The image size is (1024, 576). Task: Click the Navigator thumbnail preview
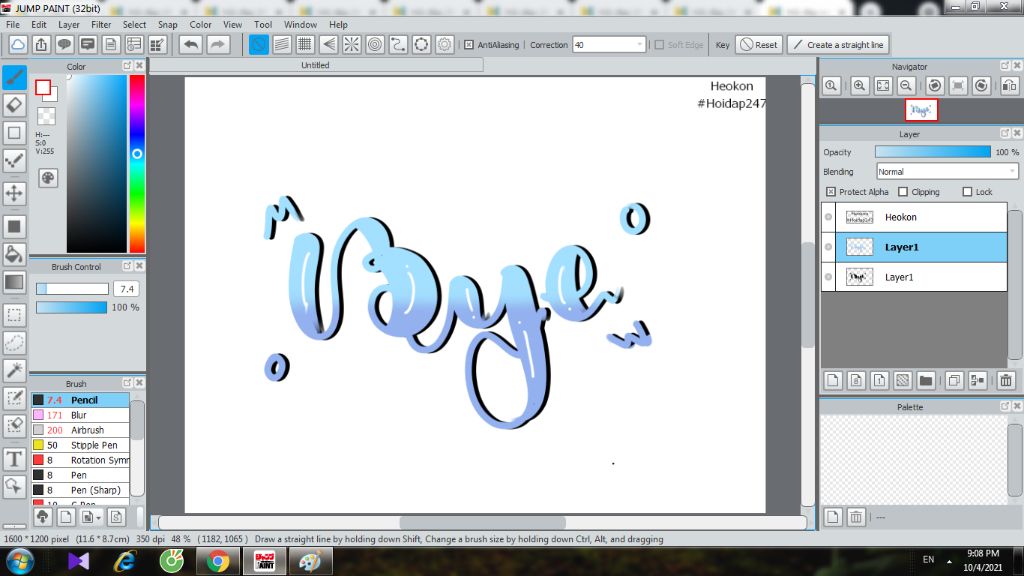[921, 110]
